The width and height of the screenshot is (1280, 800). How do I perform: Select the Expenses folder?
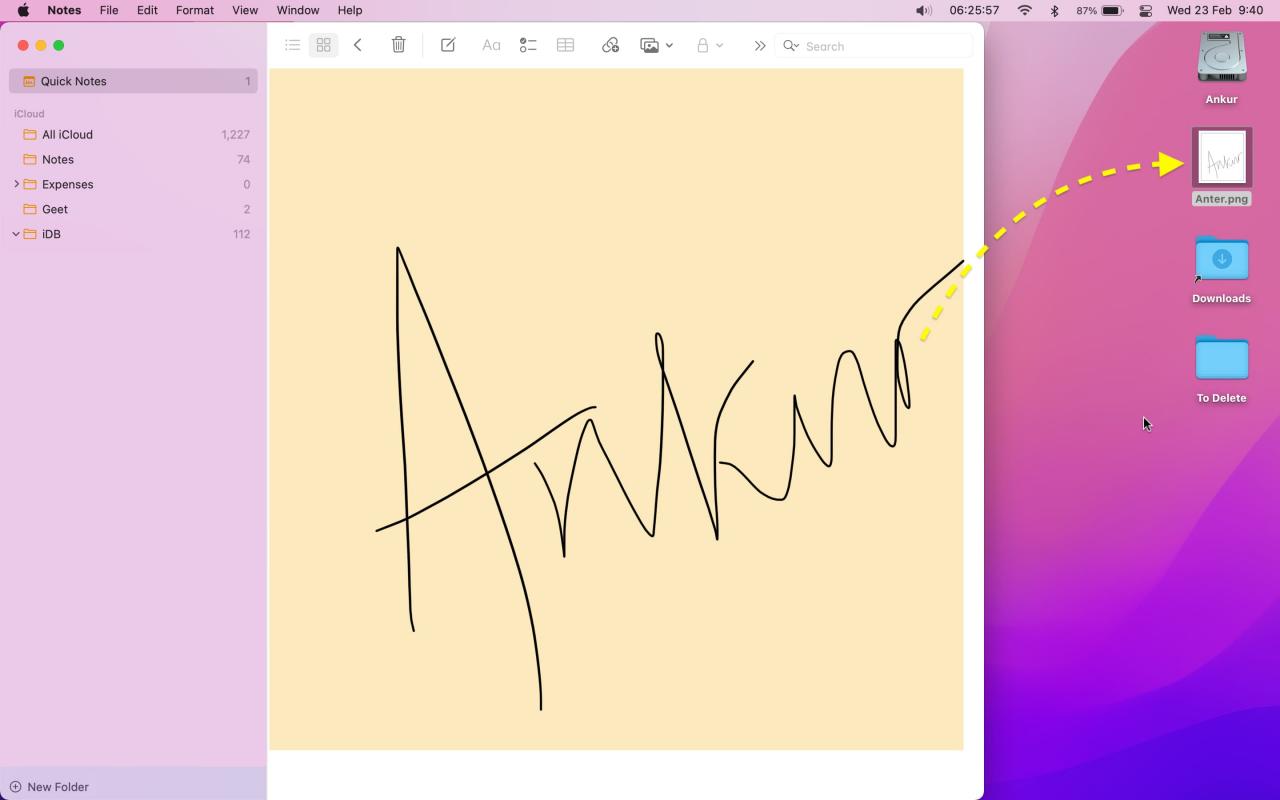(x=133, y=184)
